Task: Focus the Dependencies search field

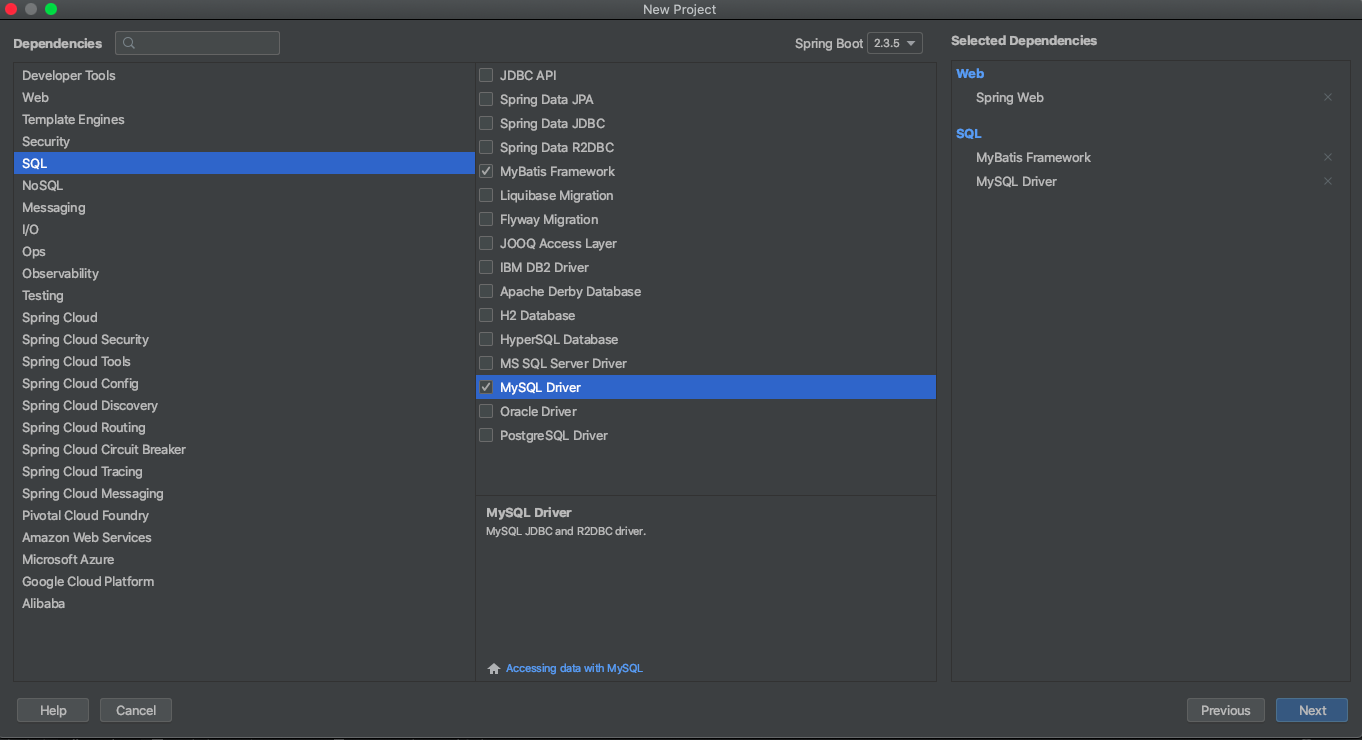Action: click(x=197, y=43)
